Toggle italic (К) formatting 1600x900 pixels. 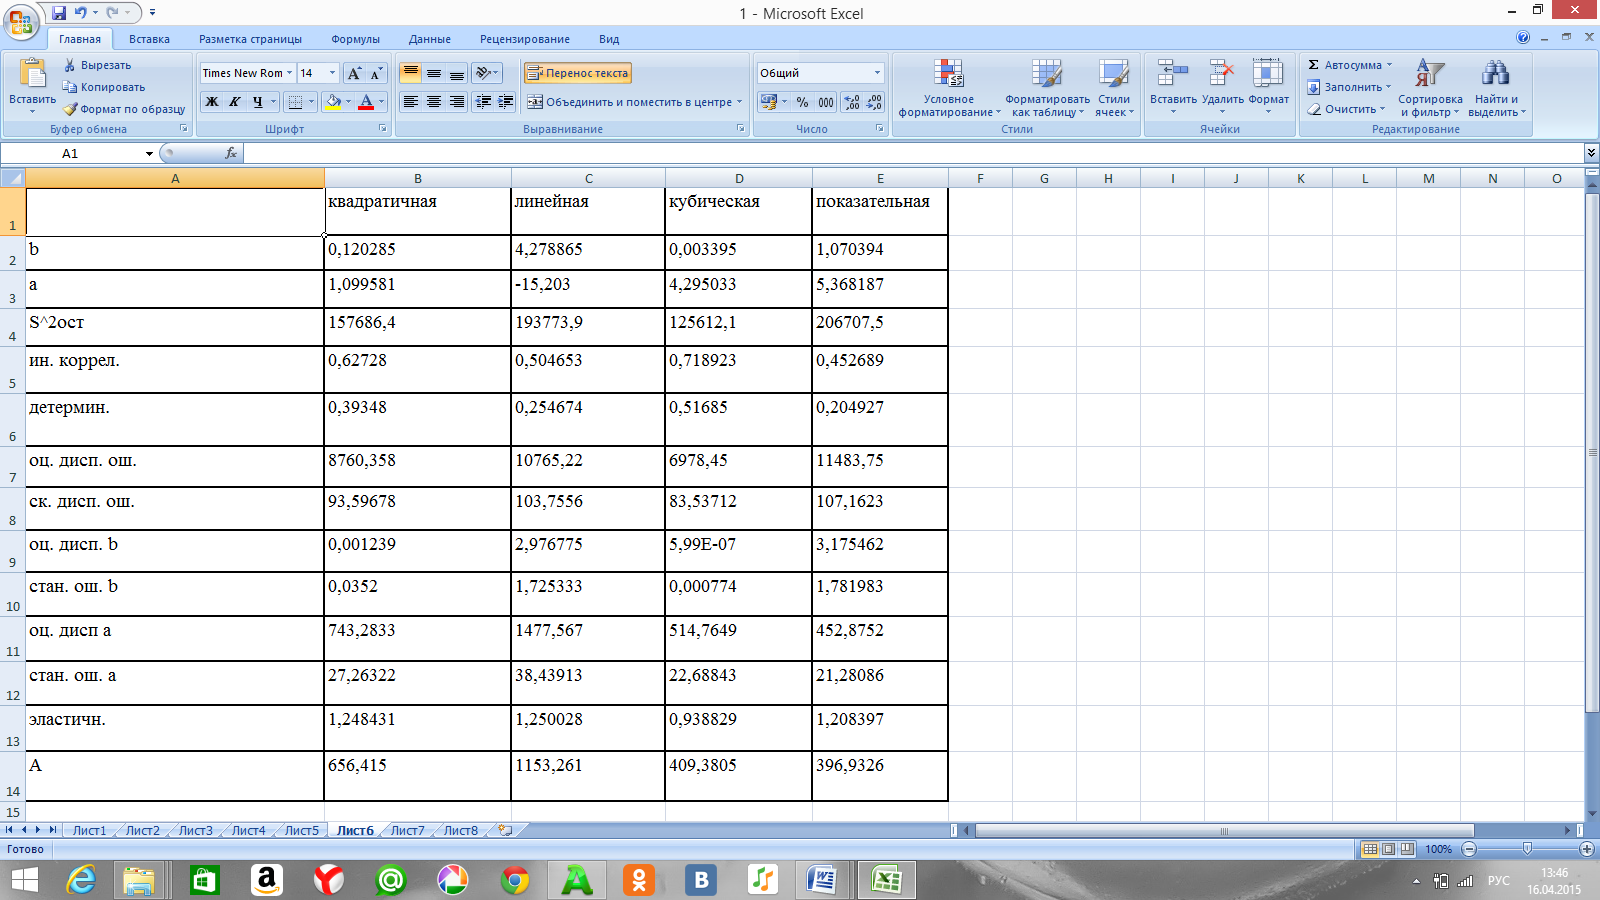[235, 102]
